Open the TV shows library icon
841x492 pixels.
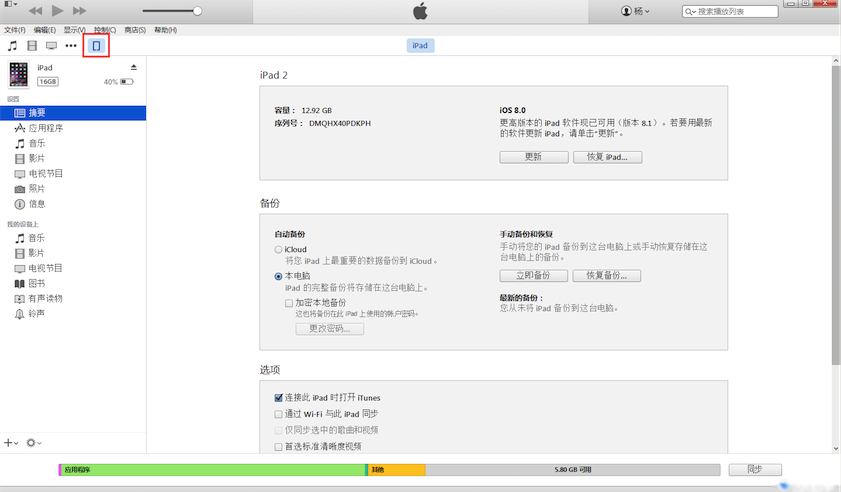click(x=51, y=46)
